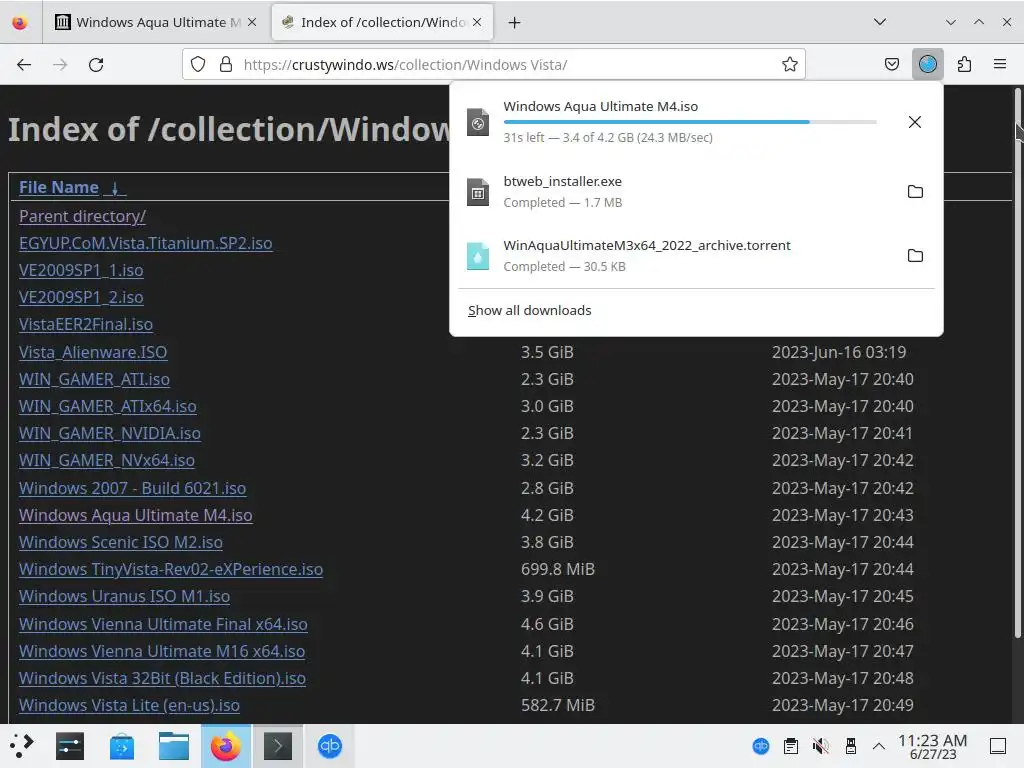The width and height of the screenshot is (1024, 768).
Task: Click WIN_GAMER_ATIx64.iso link
Action: coord(108,406)
